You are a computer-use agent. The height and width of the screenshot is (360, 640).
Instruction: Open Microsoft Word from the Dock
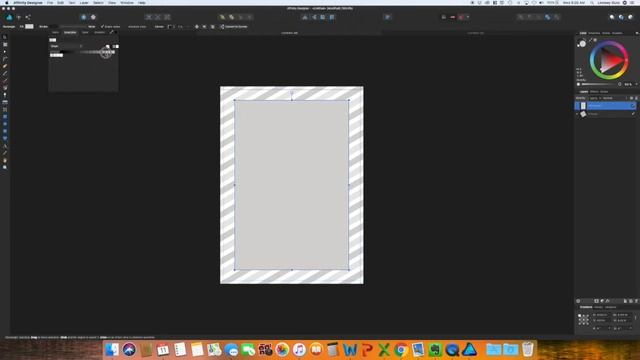(x=350, y=350)
